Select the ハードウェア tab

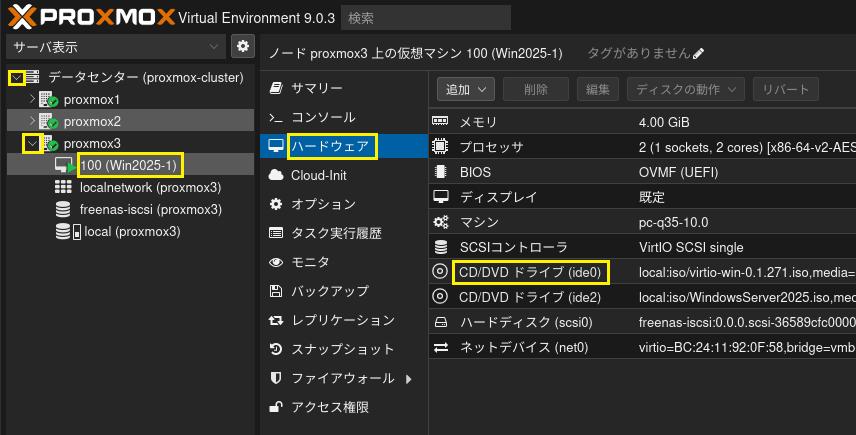[x=344, y=146]
